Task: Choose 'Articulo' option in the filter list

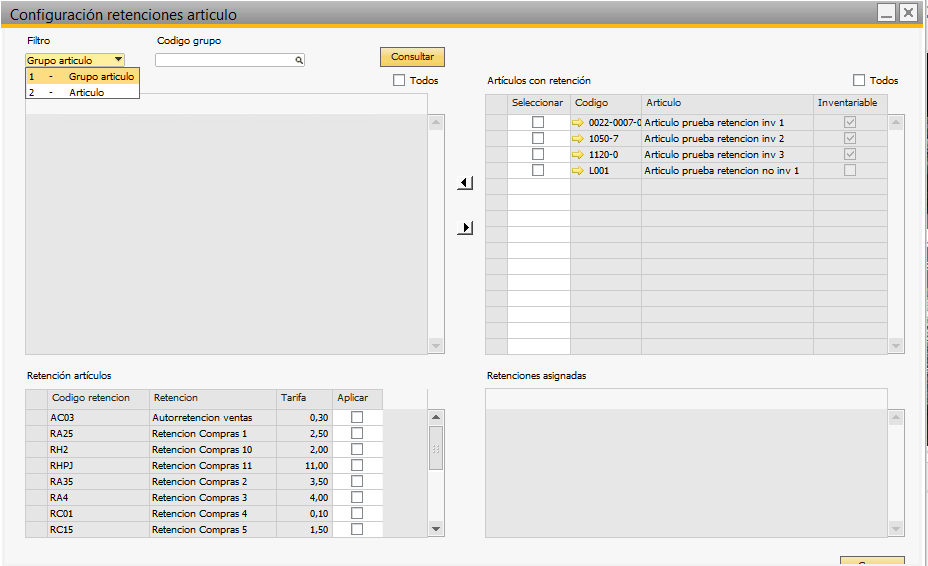Action: pyautogui.click(x=86, y=92)
